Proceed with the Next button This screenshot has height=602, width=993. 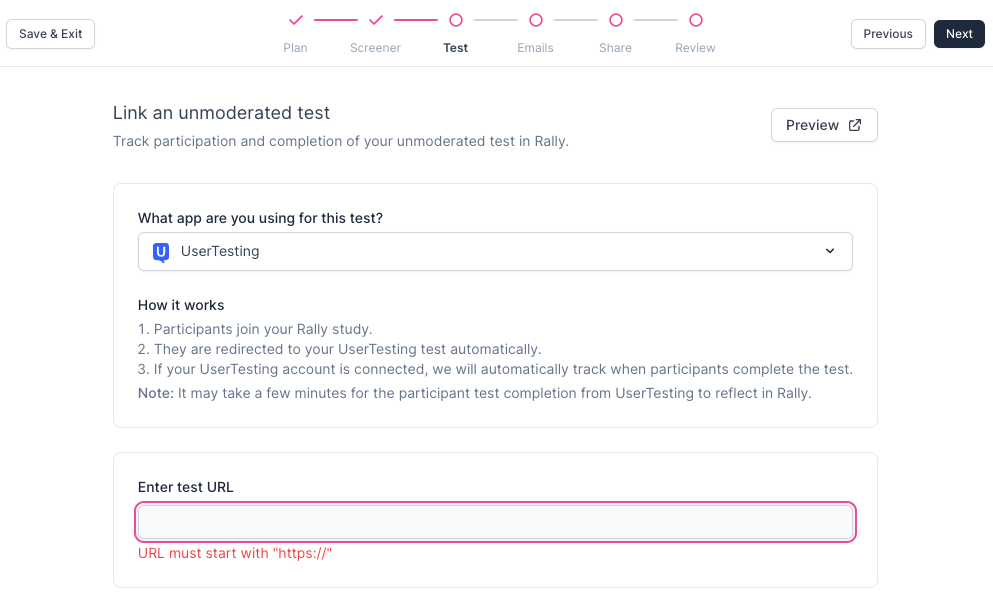[x=959, y=34]
